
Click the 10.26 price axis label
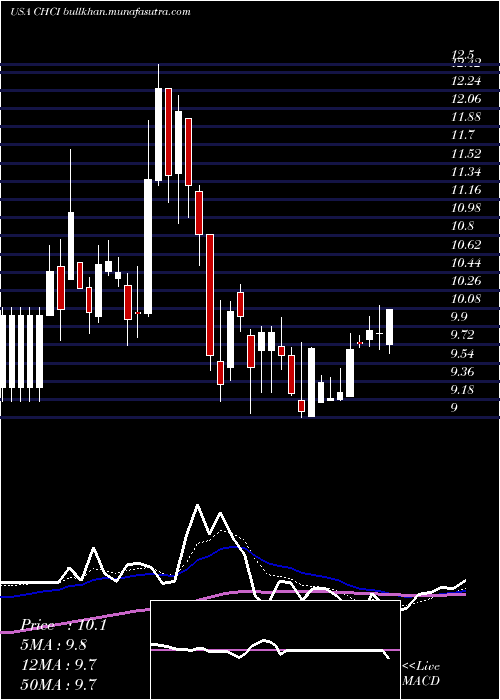point(467,280)
